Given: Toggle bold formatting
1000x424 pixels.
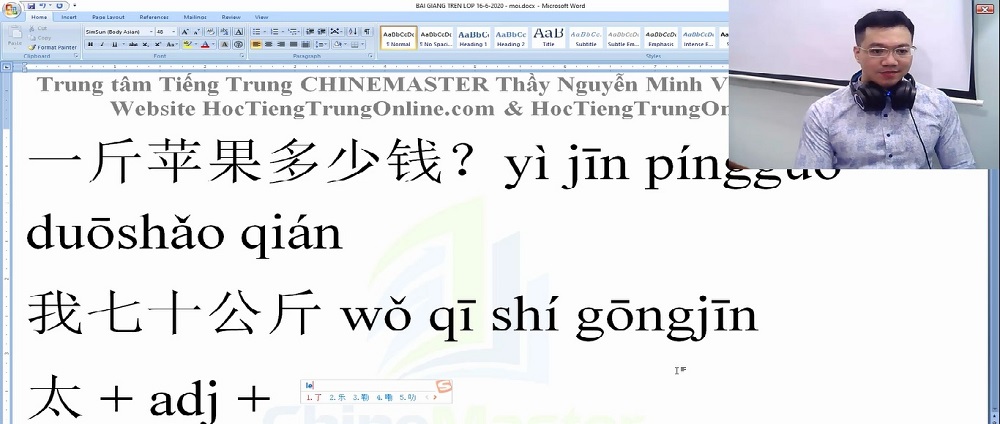Looking at the screenshot, I should (x=91, y=45).
